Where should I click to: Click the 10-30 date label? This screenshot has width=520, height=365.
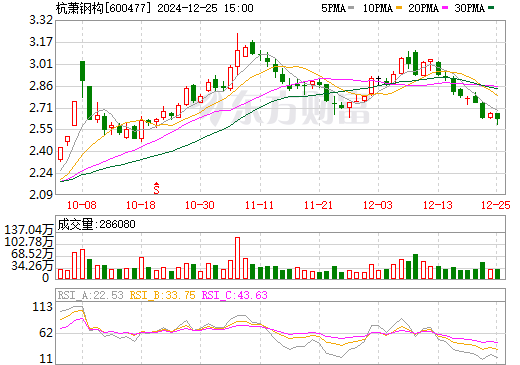coord(199,205)
